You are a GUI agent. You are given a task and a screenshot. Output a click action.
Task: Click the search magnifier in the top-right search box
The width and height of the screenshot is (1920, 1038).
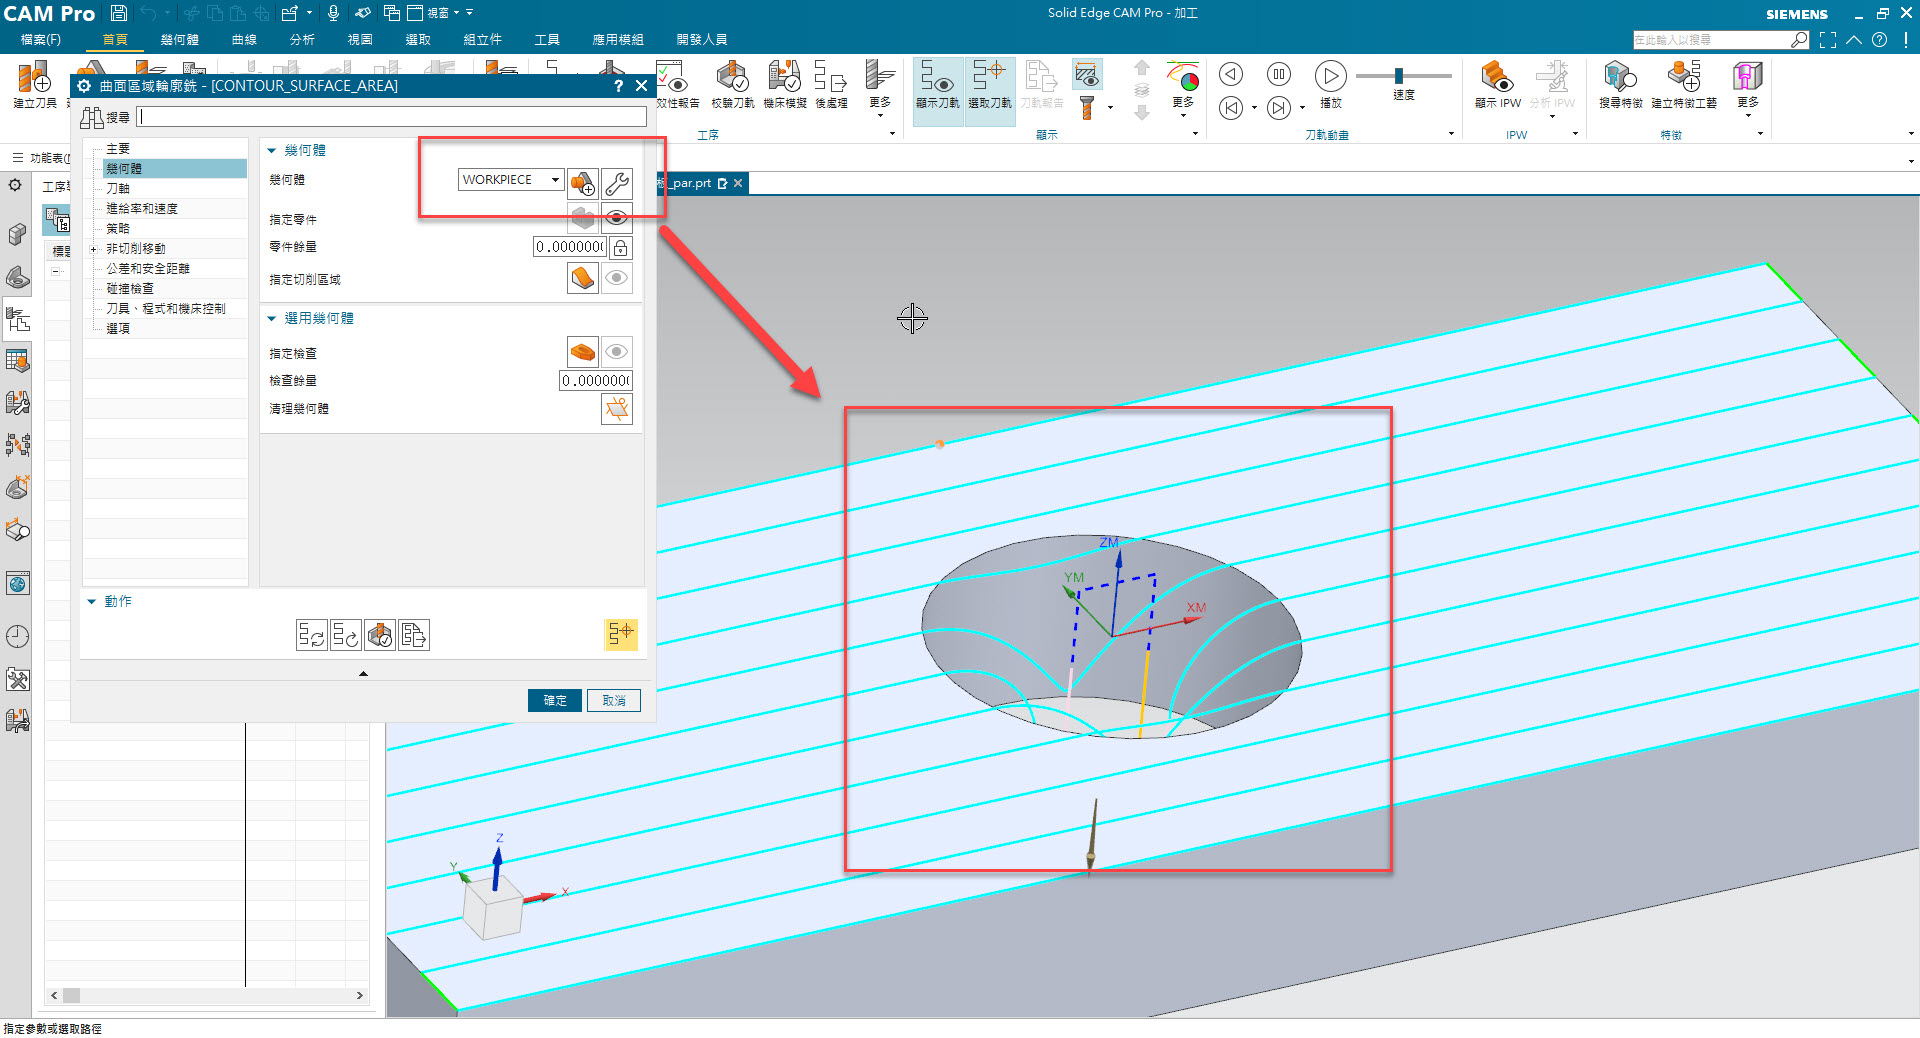click(x=1799, y=40)
